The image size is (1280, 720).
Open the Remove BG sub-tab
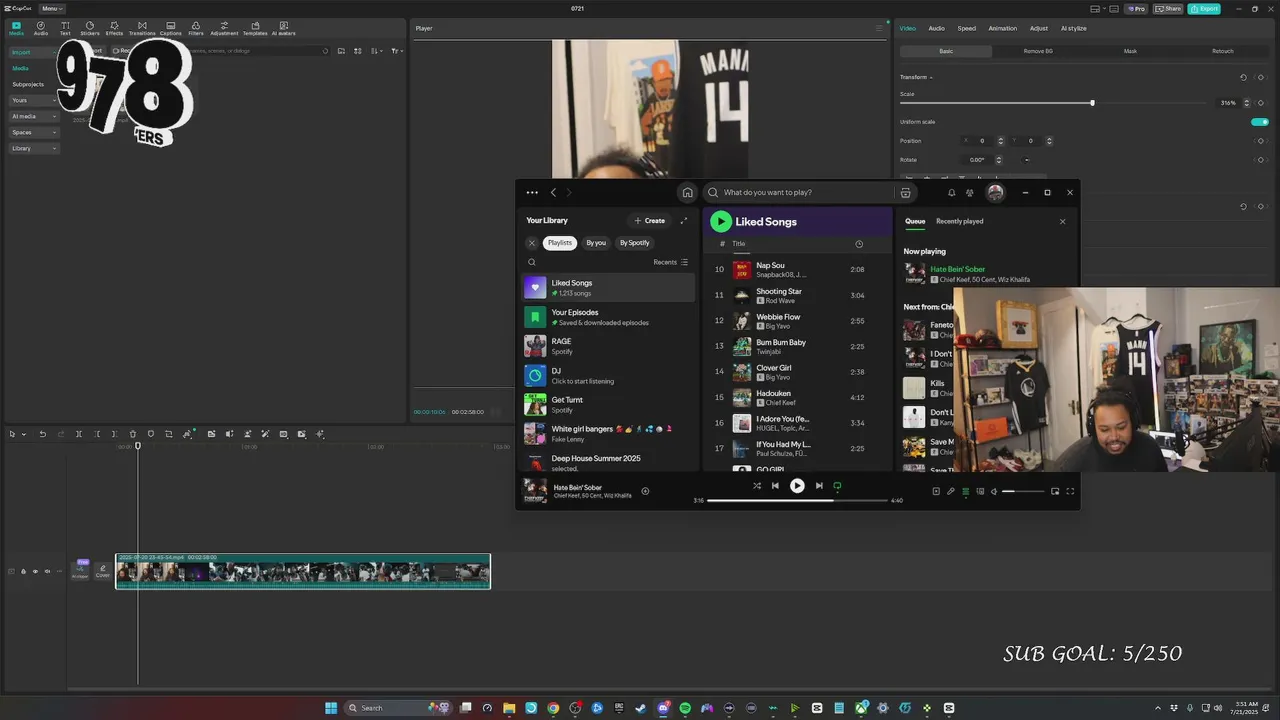pyautogui.click(x=1038, y=51)
